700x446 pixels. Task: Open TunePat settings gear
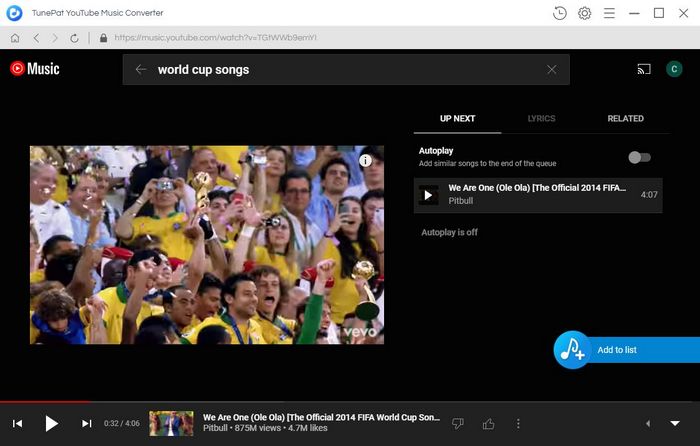point(584,13)
